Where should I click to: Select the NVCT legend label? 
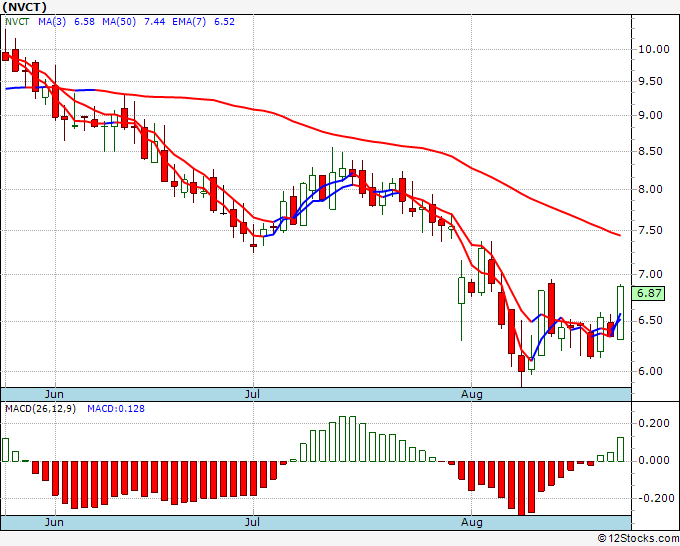click(x=17, y=22)
